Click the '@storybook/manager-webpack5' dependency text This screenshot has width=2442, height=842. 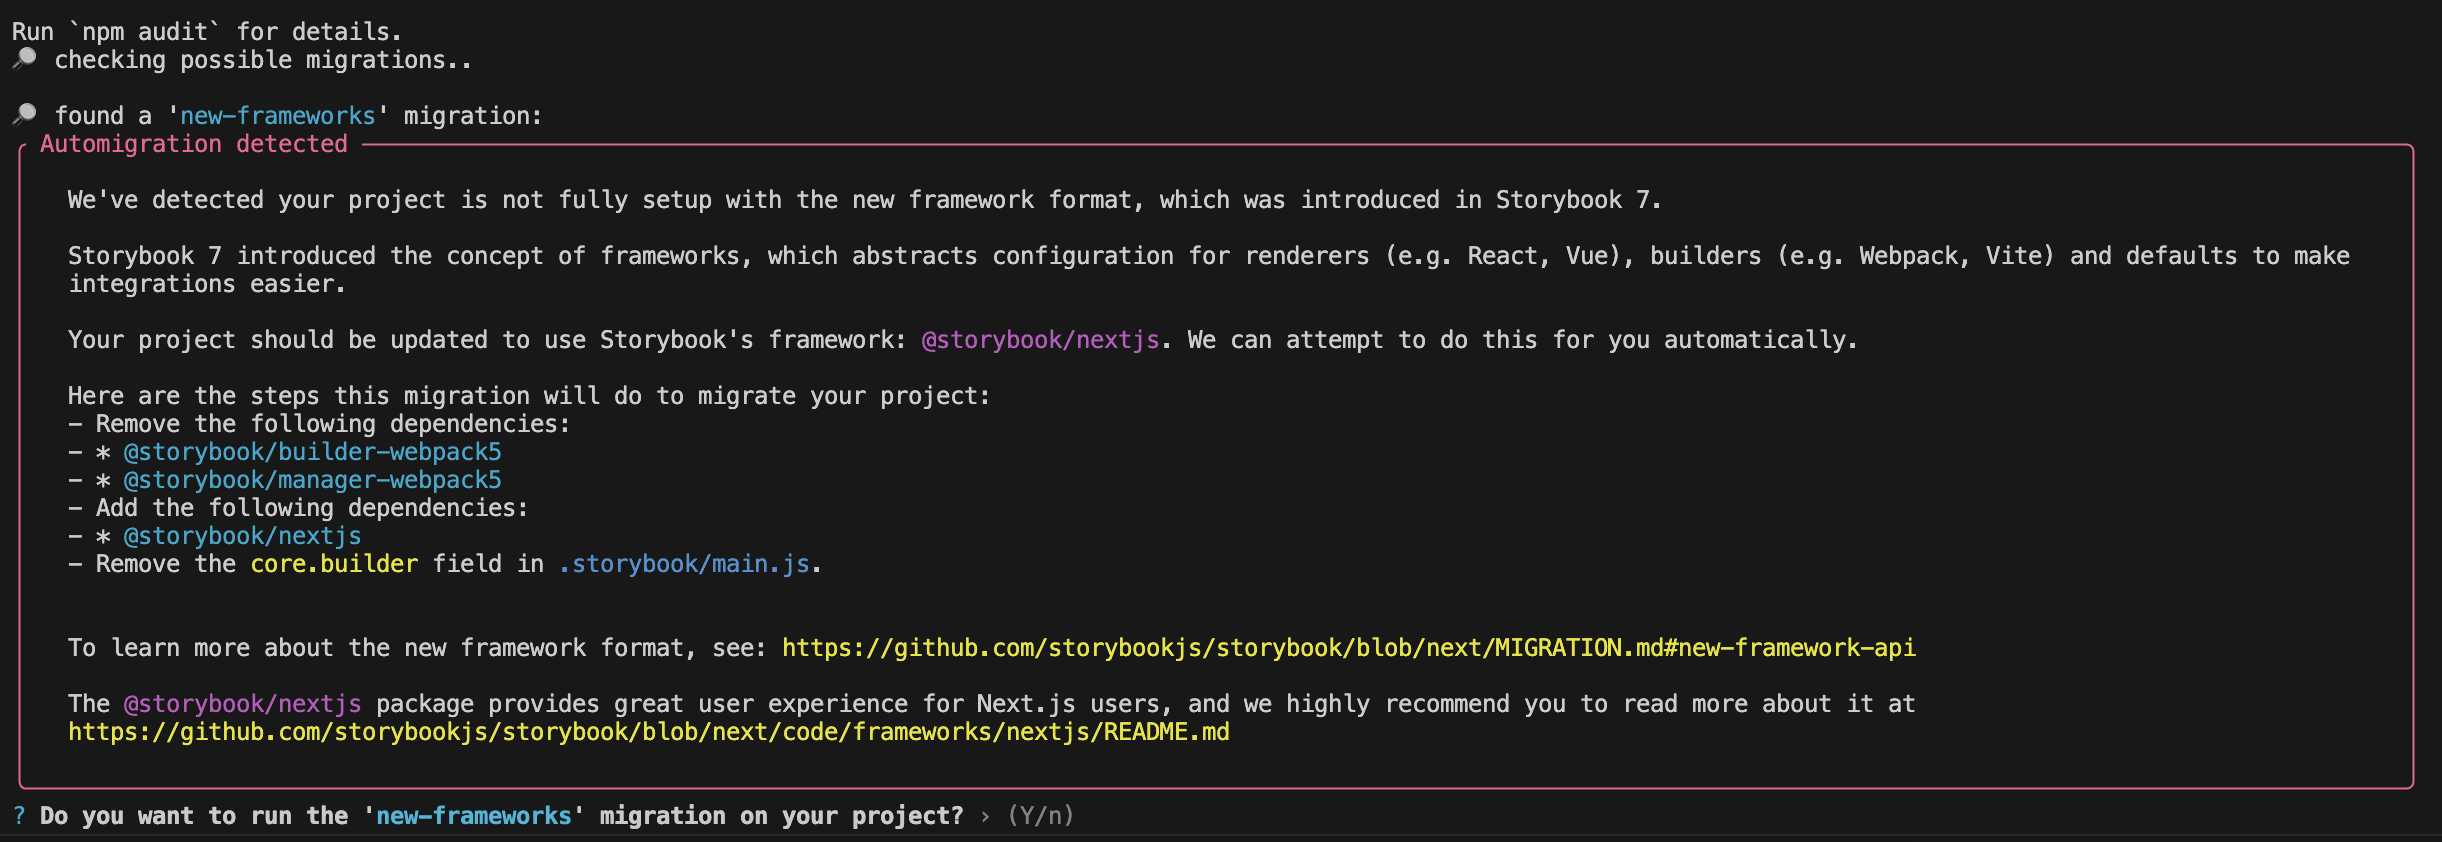[x=312, y=480]
